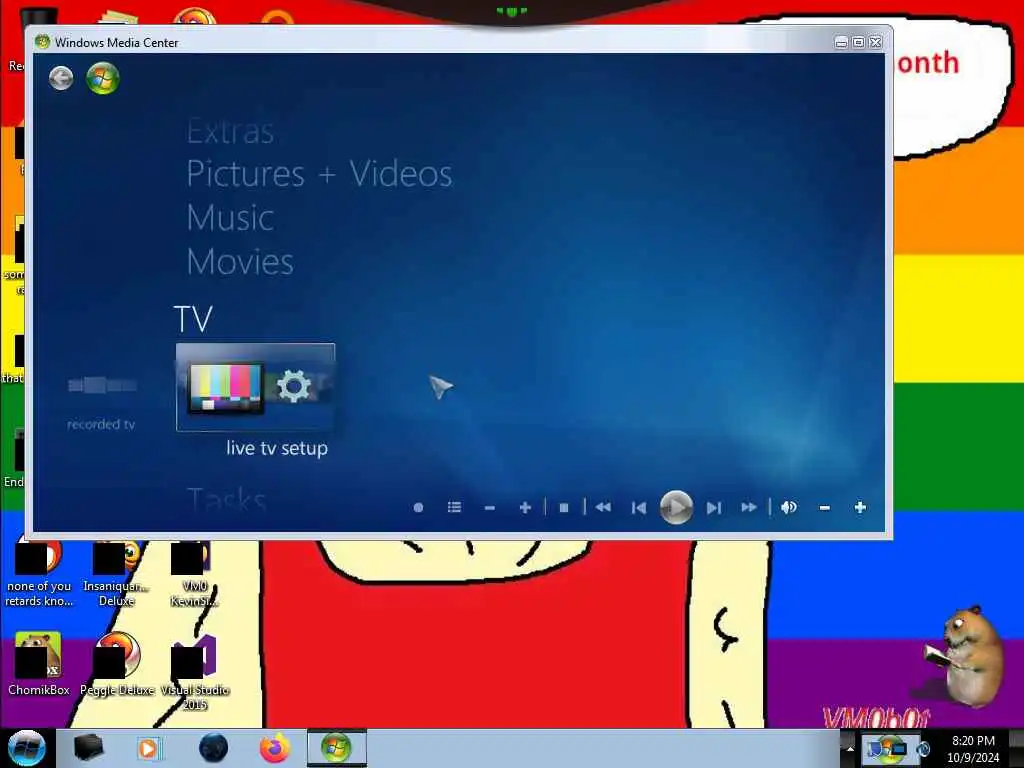1024x768 pixels.
Task: Open the live tv setup tile
Action: click(255, 387)
